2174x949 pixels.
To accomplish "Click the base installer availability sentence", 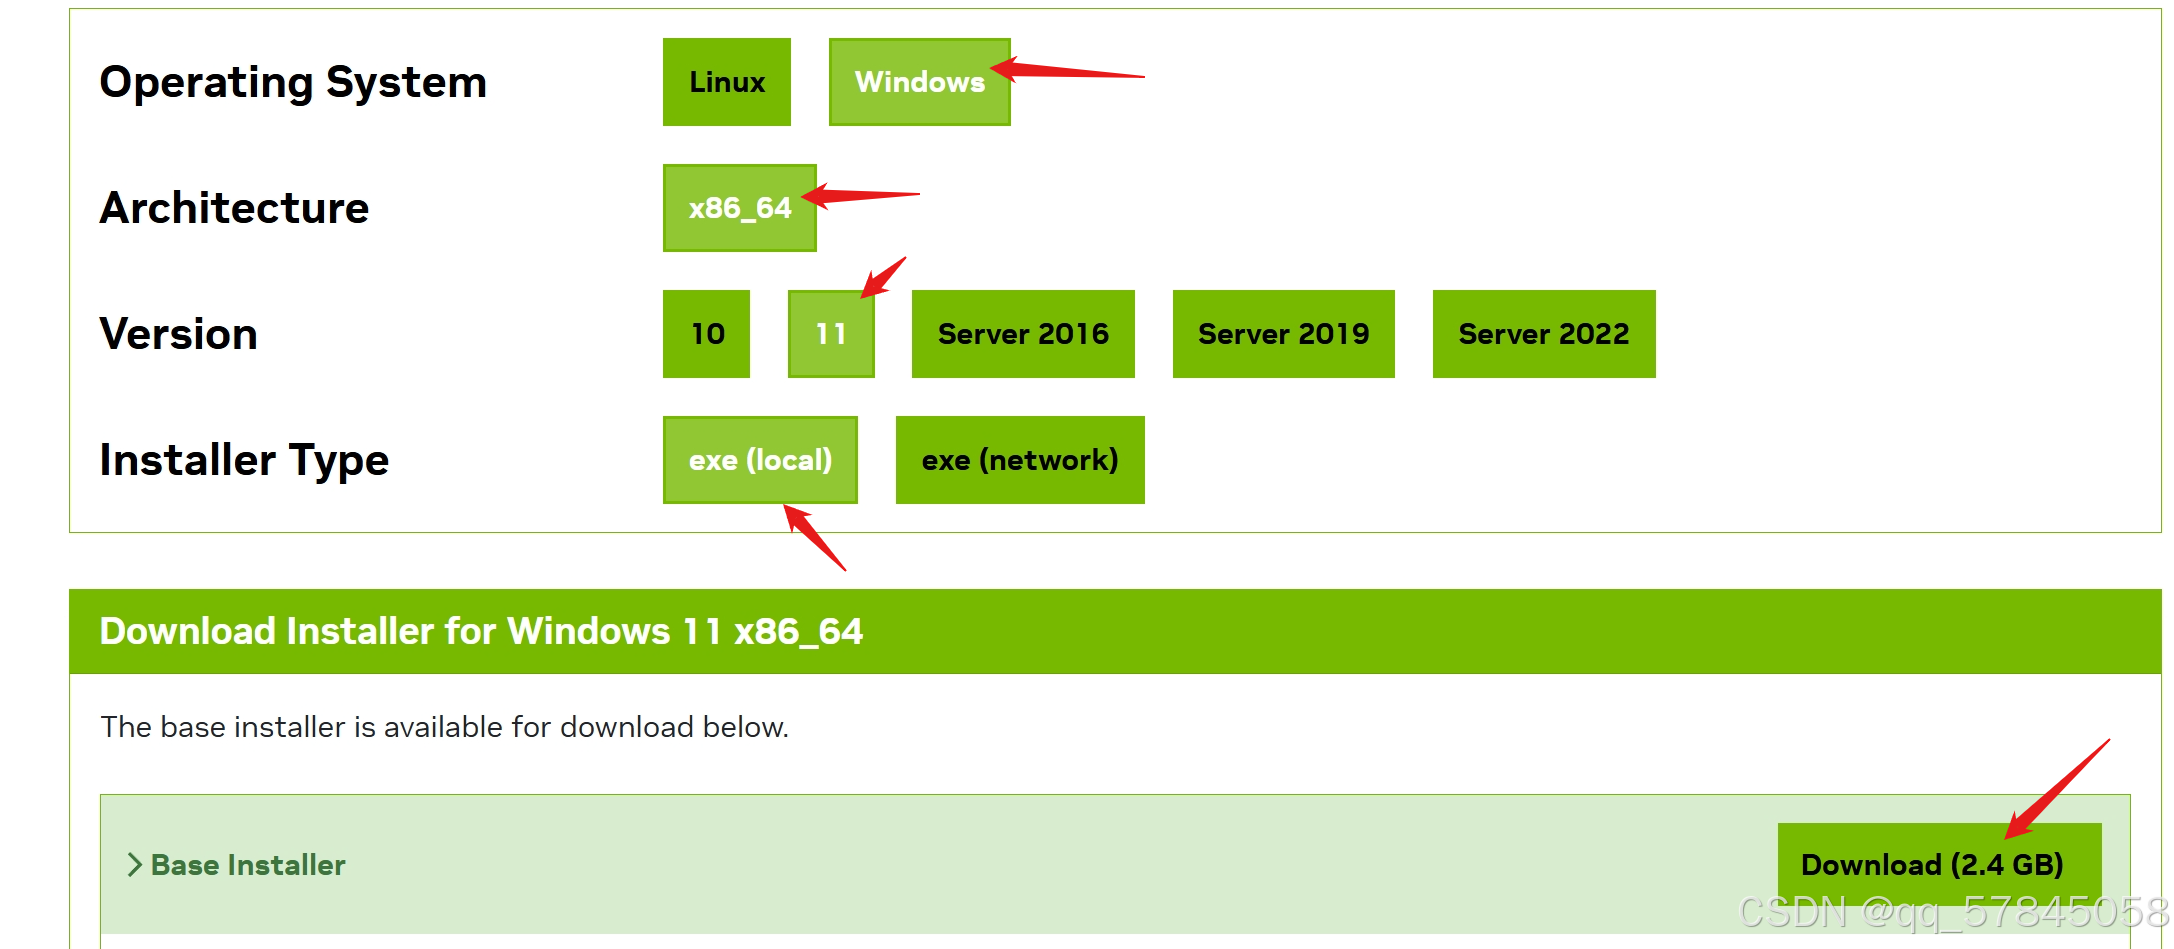I will 444,727.
